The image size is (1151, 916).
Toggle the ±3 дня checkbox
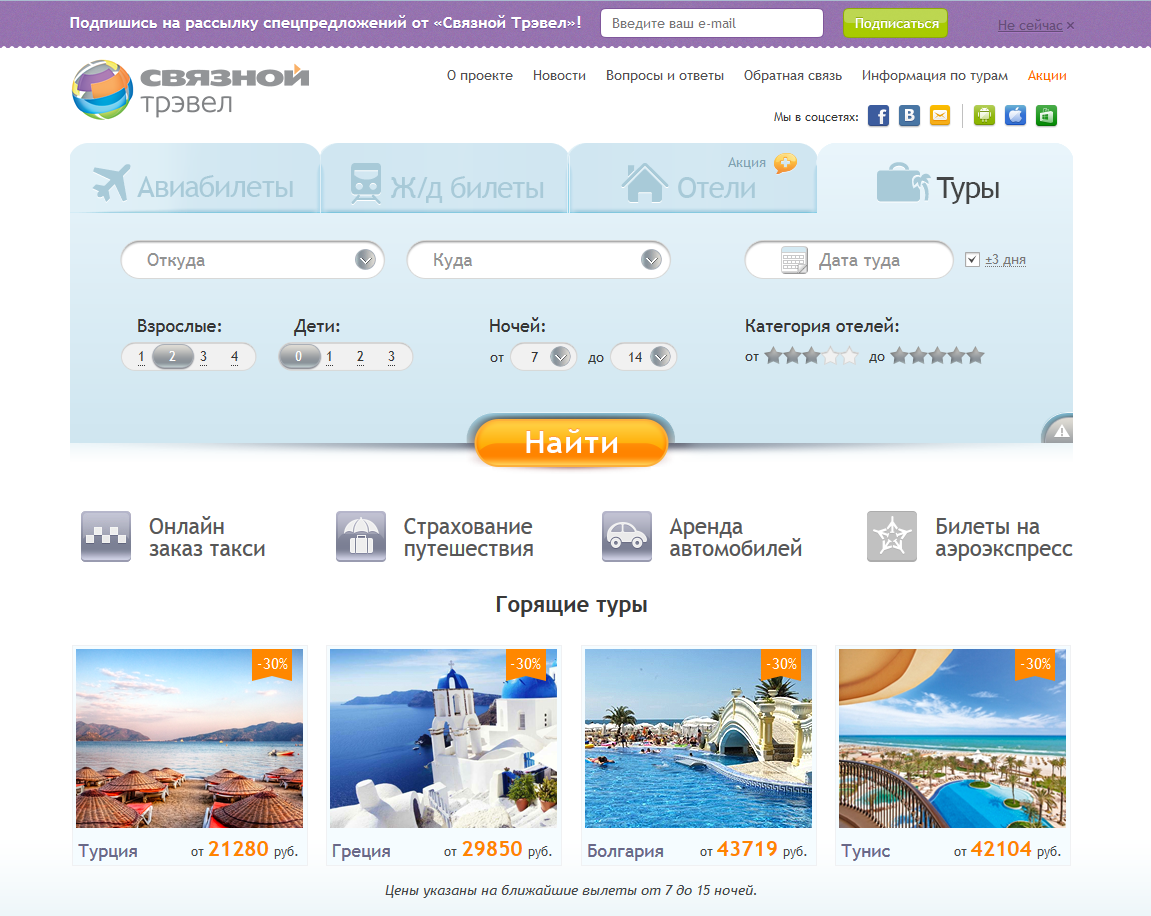pyautogui.click(x=972, y=260)
